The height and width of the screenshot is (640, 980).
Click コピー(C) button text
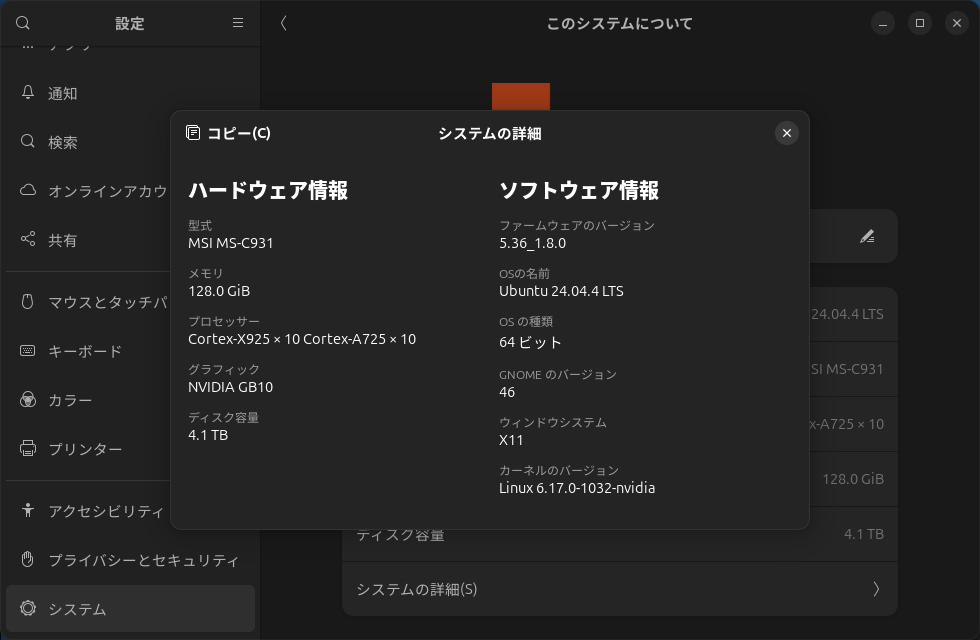click(x=239, y=133)
